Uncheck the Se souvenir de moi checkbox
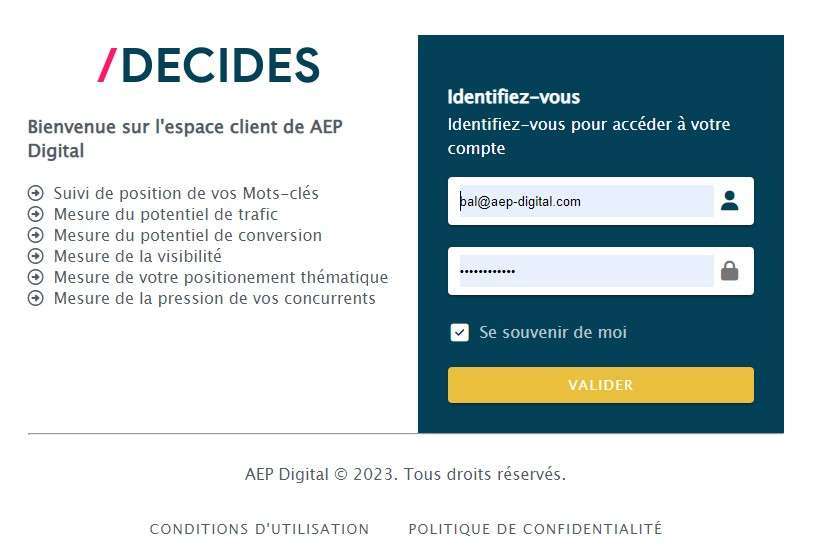This screenshot has height=553, width=822. point(460,332)
